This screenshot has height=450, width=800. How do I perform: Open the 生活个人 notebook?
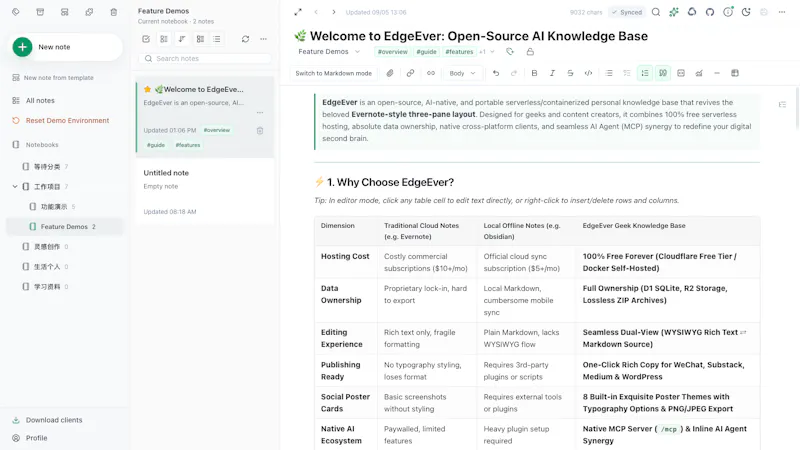[x=47, y=266]
